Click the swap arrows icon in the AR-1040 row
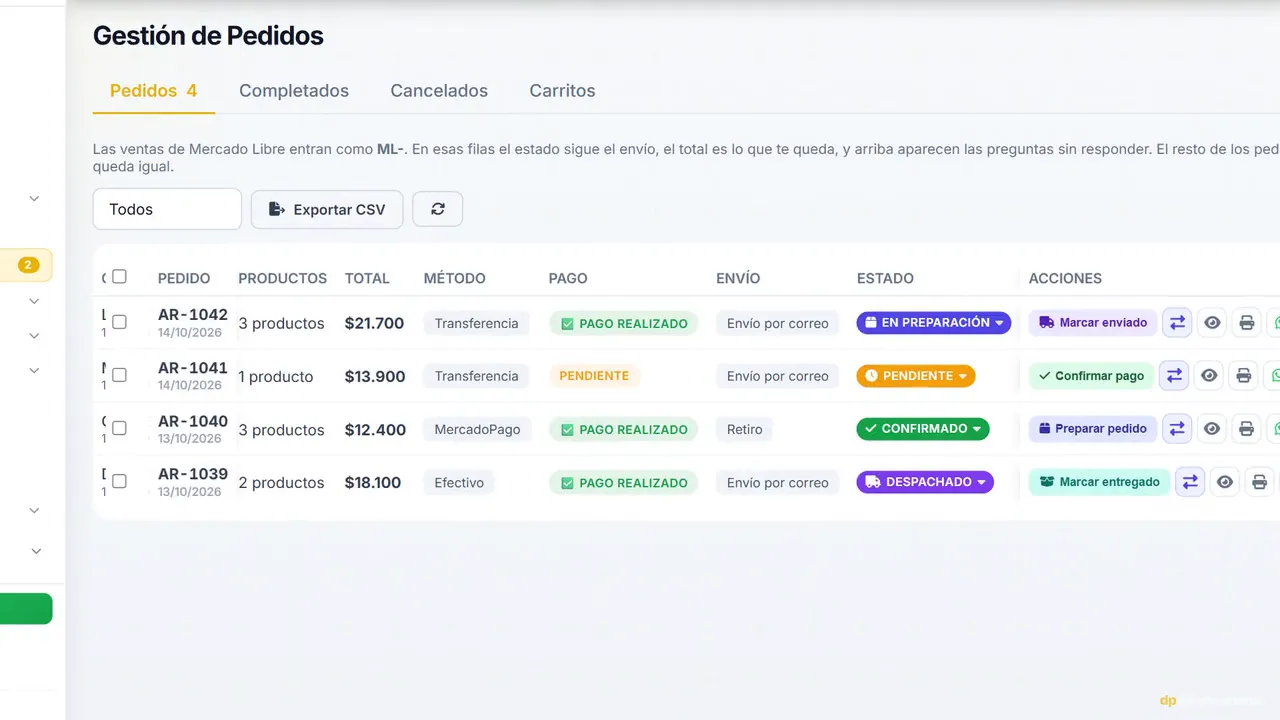This screenshot has height=720, width=1280. point(1177,429)
